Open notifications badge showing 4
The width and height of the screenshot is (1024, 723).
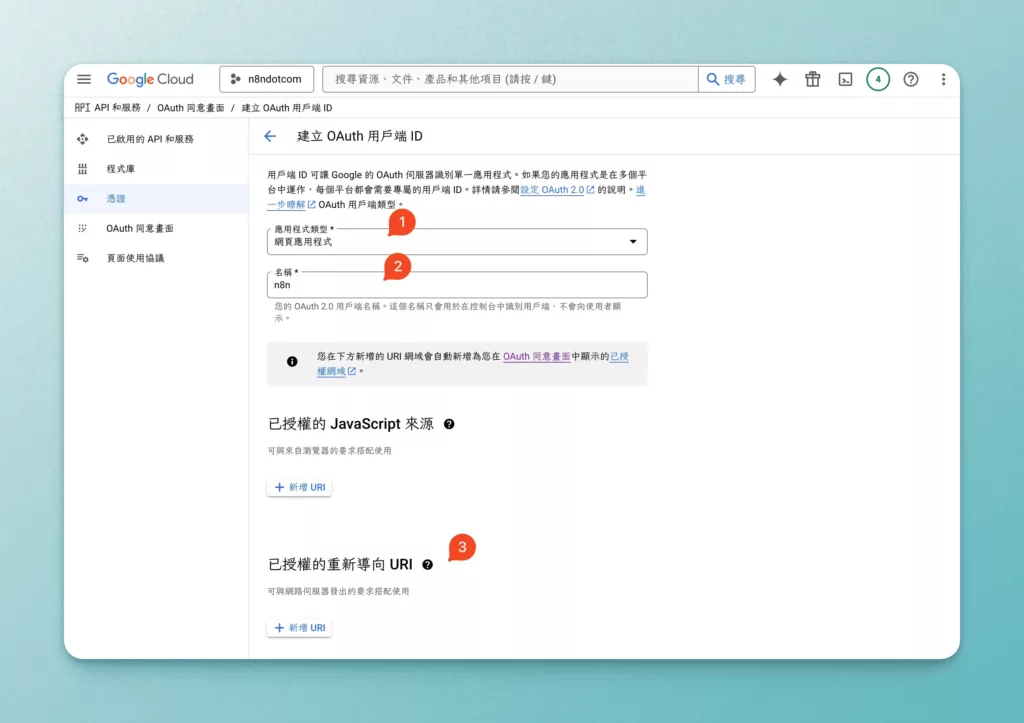(878, 79)
